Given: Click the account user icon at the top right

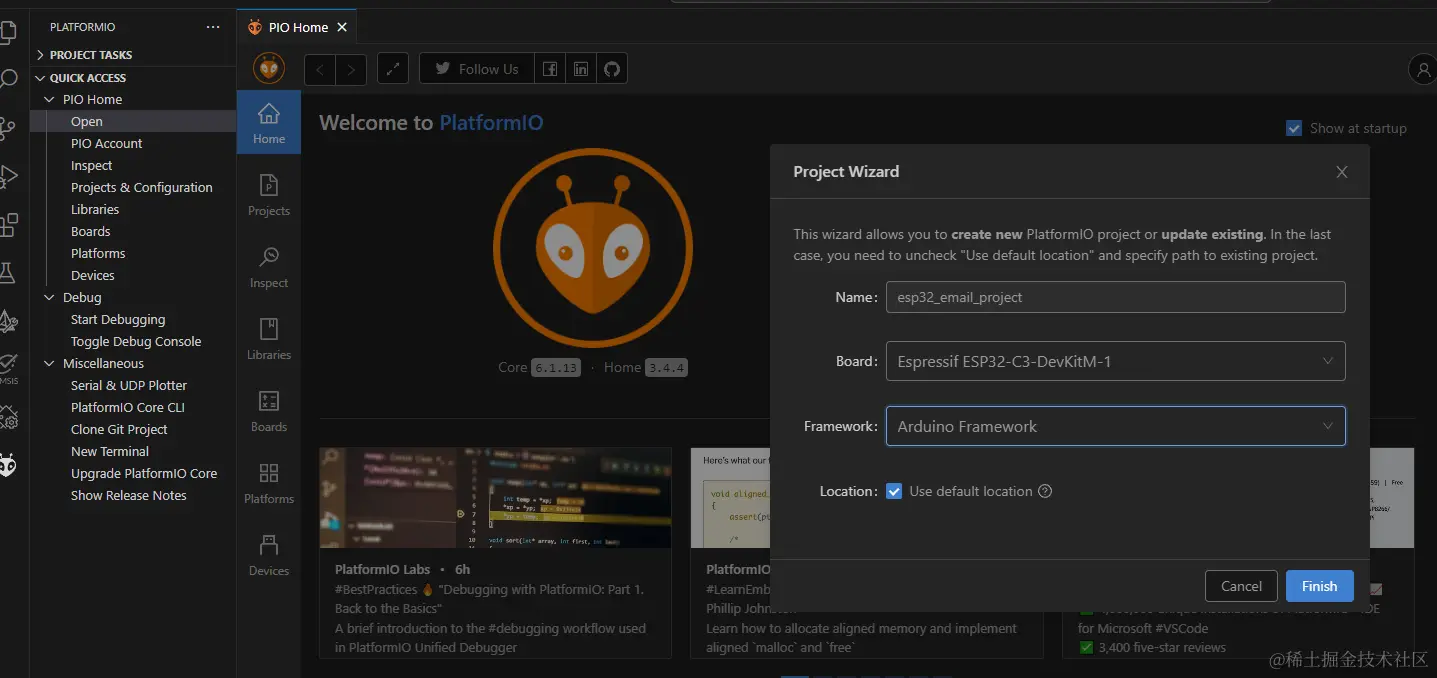Looking at the screenshot, I should [x=1423, y=69].
